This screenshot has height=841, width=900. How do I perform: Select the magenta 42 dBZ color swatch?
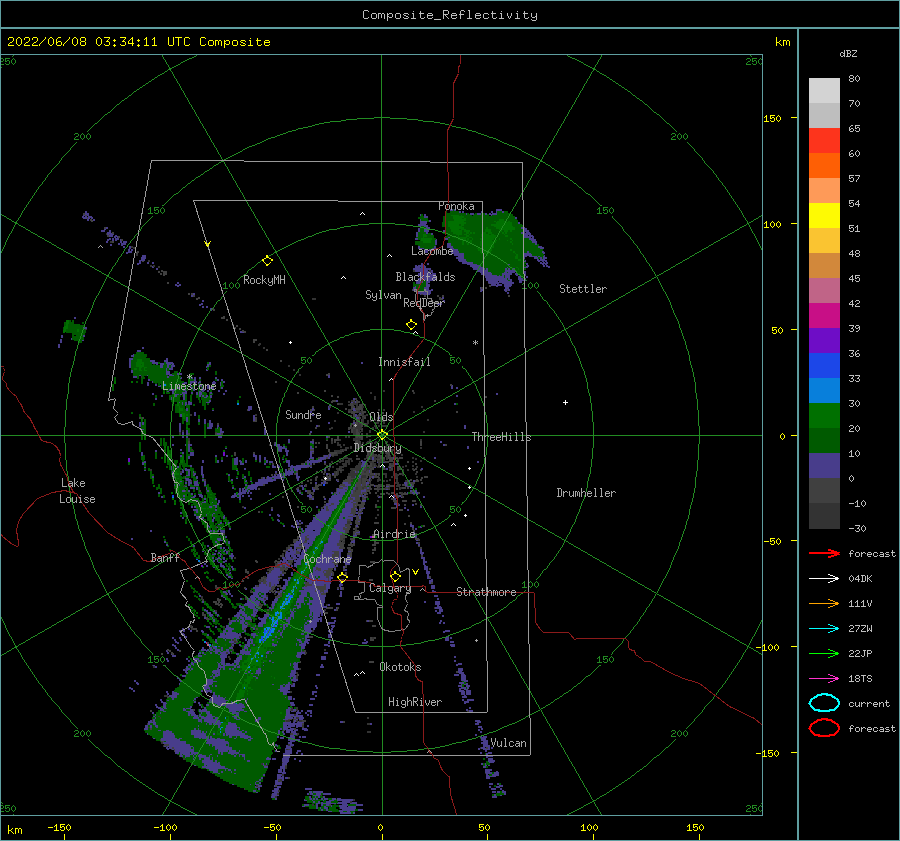824,316
